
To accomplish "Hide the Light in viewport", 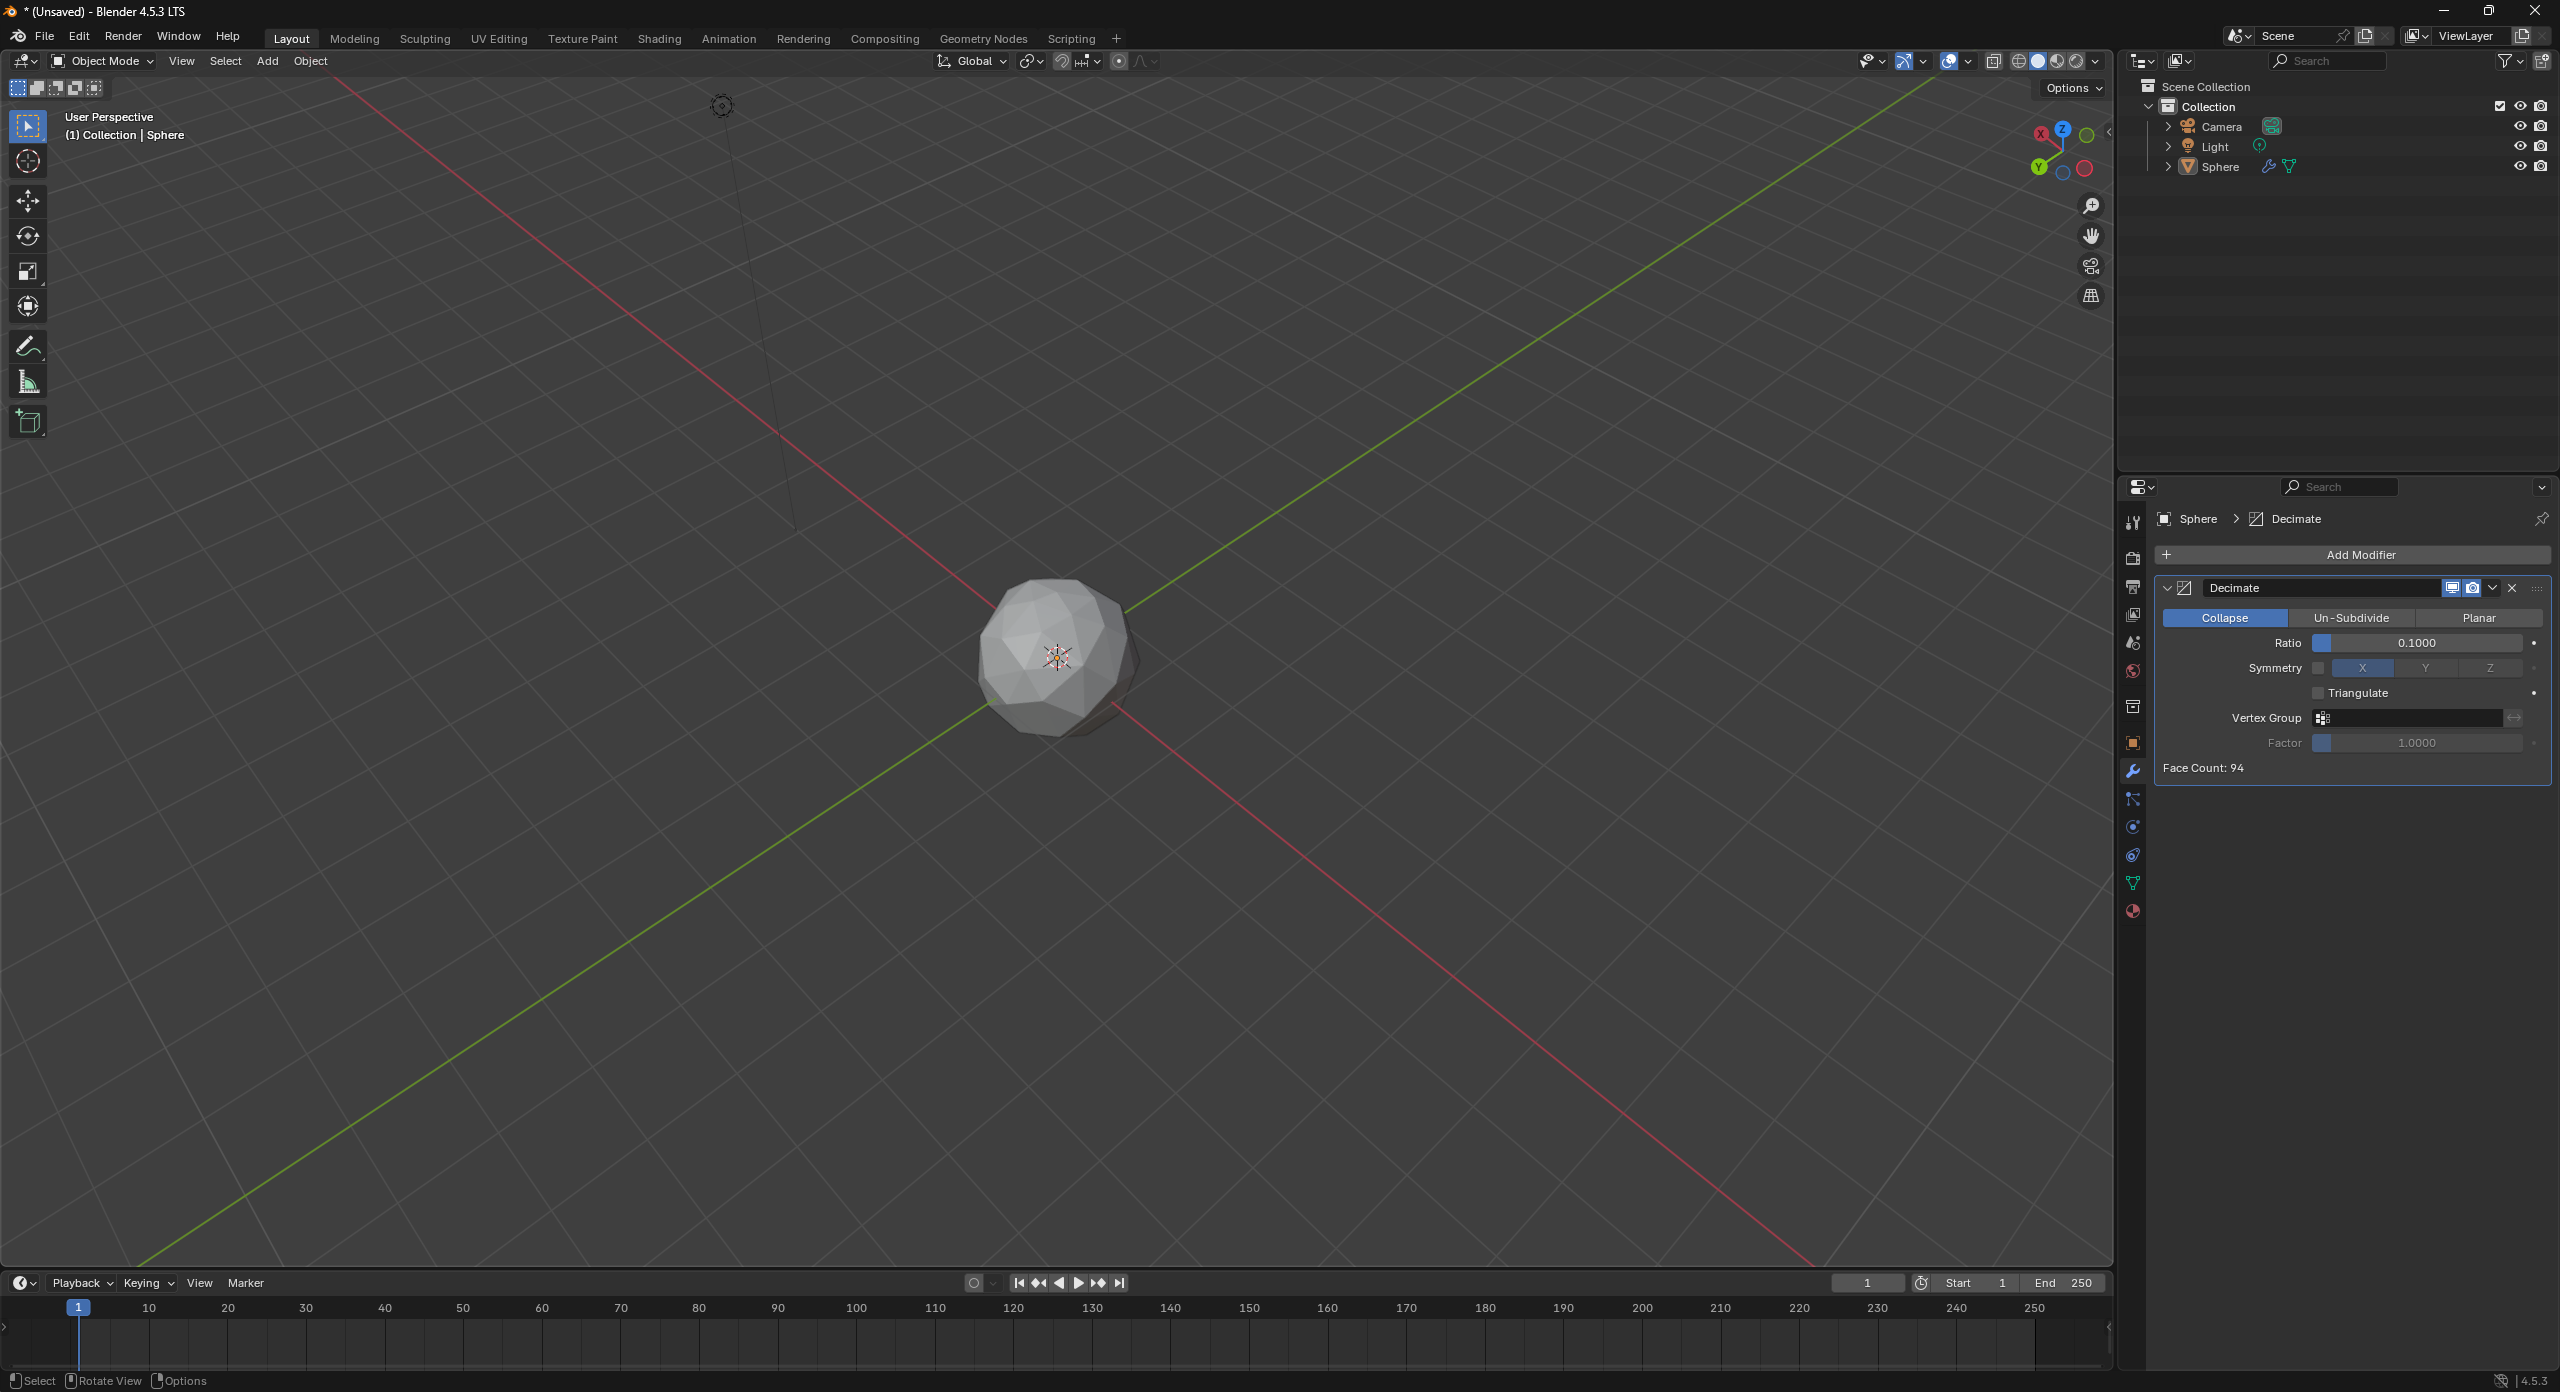I will tap(2520, 146).
